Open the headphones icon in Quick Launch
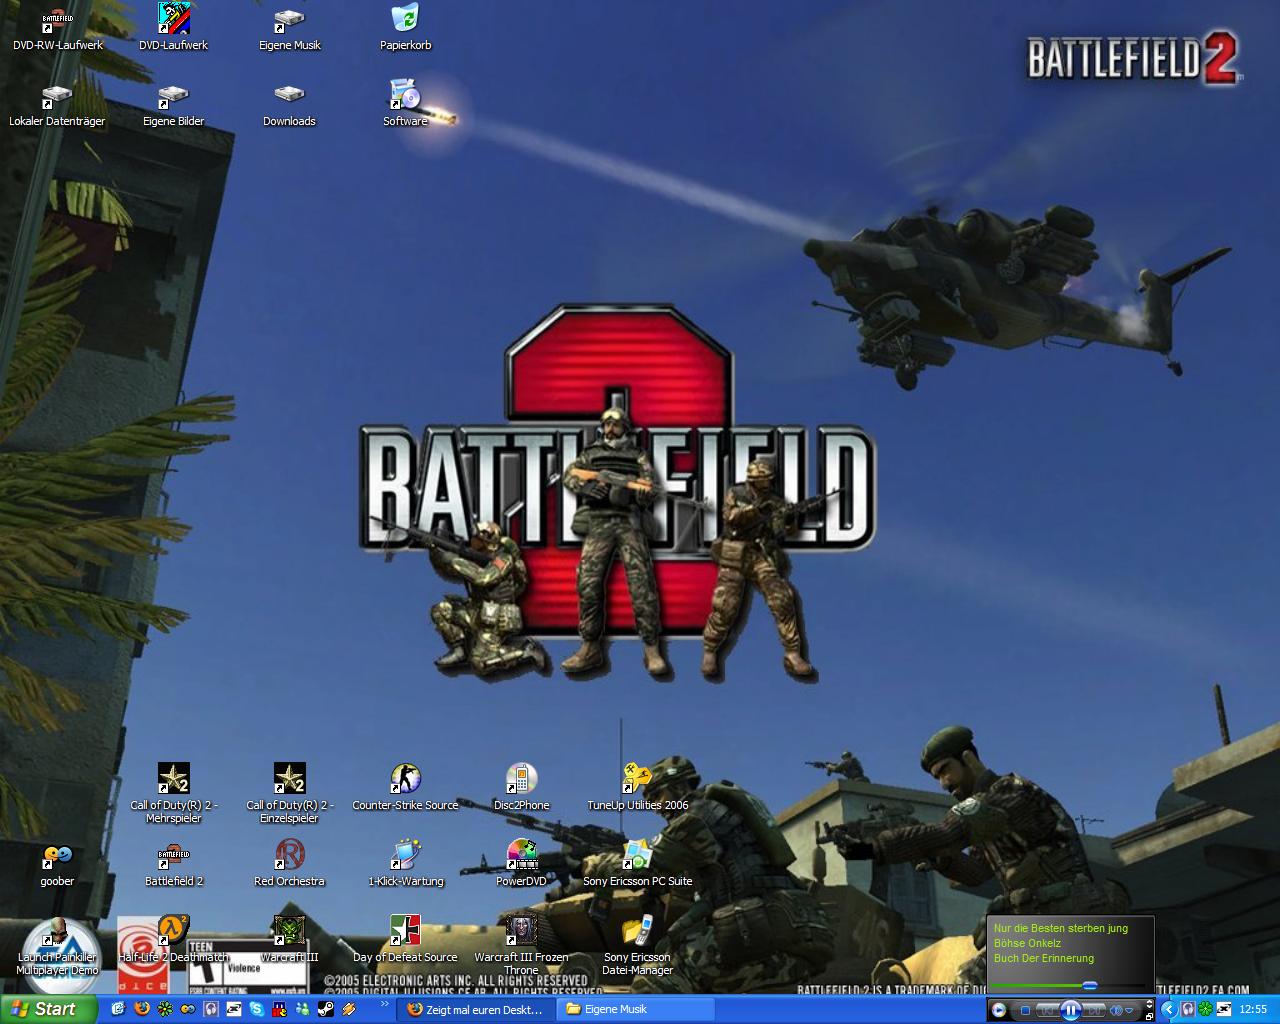This screenshot has width=1280, height=1024. pyautogui.click(x=211, y=1009)
